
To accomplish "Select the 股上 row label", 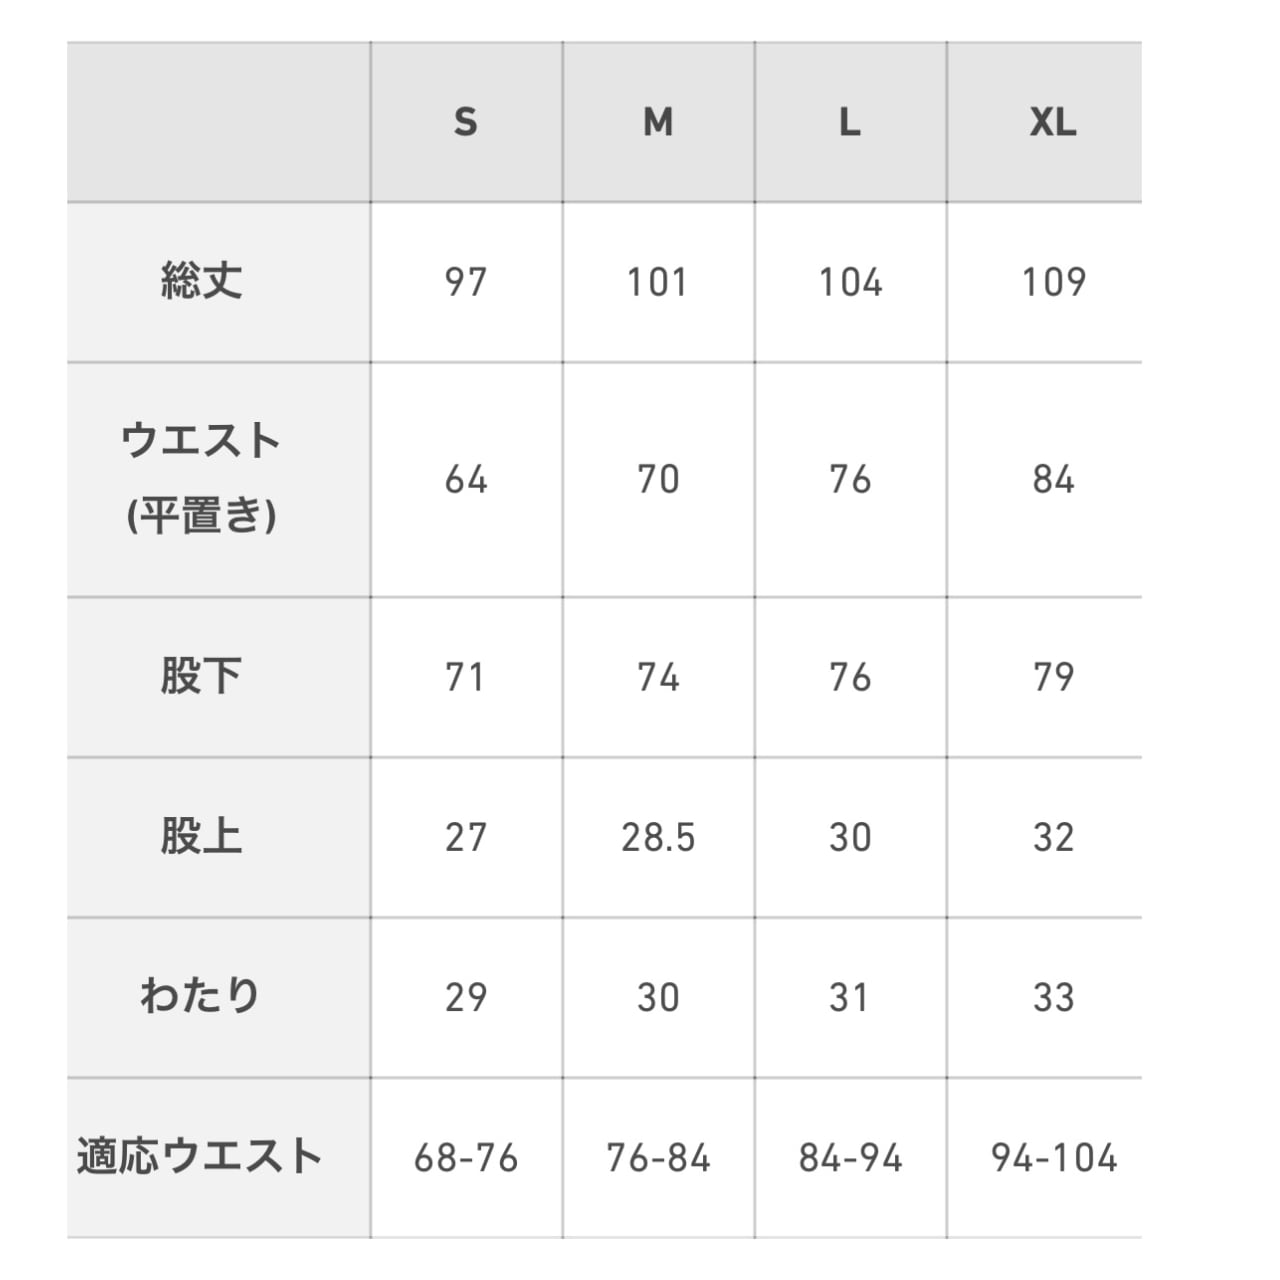I will [x=201, y=836].
